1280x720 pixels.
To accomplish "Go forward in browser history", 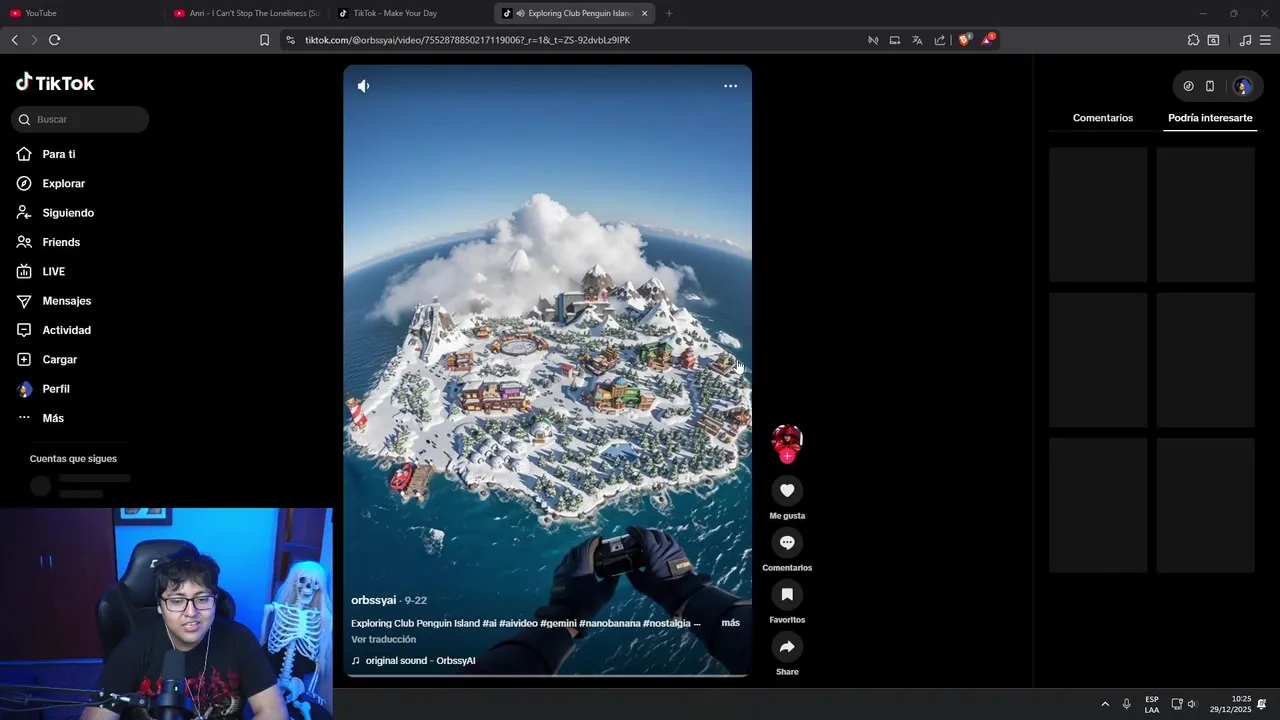I will click(34, 40).
